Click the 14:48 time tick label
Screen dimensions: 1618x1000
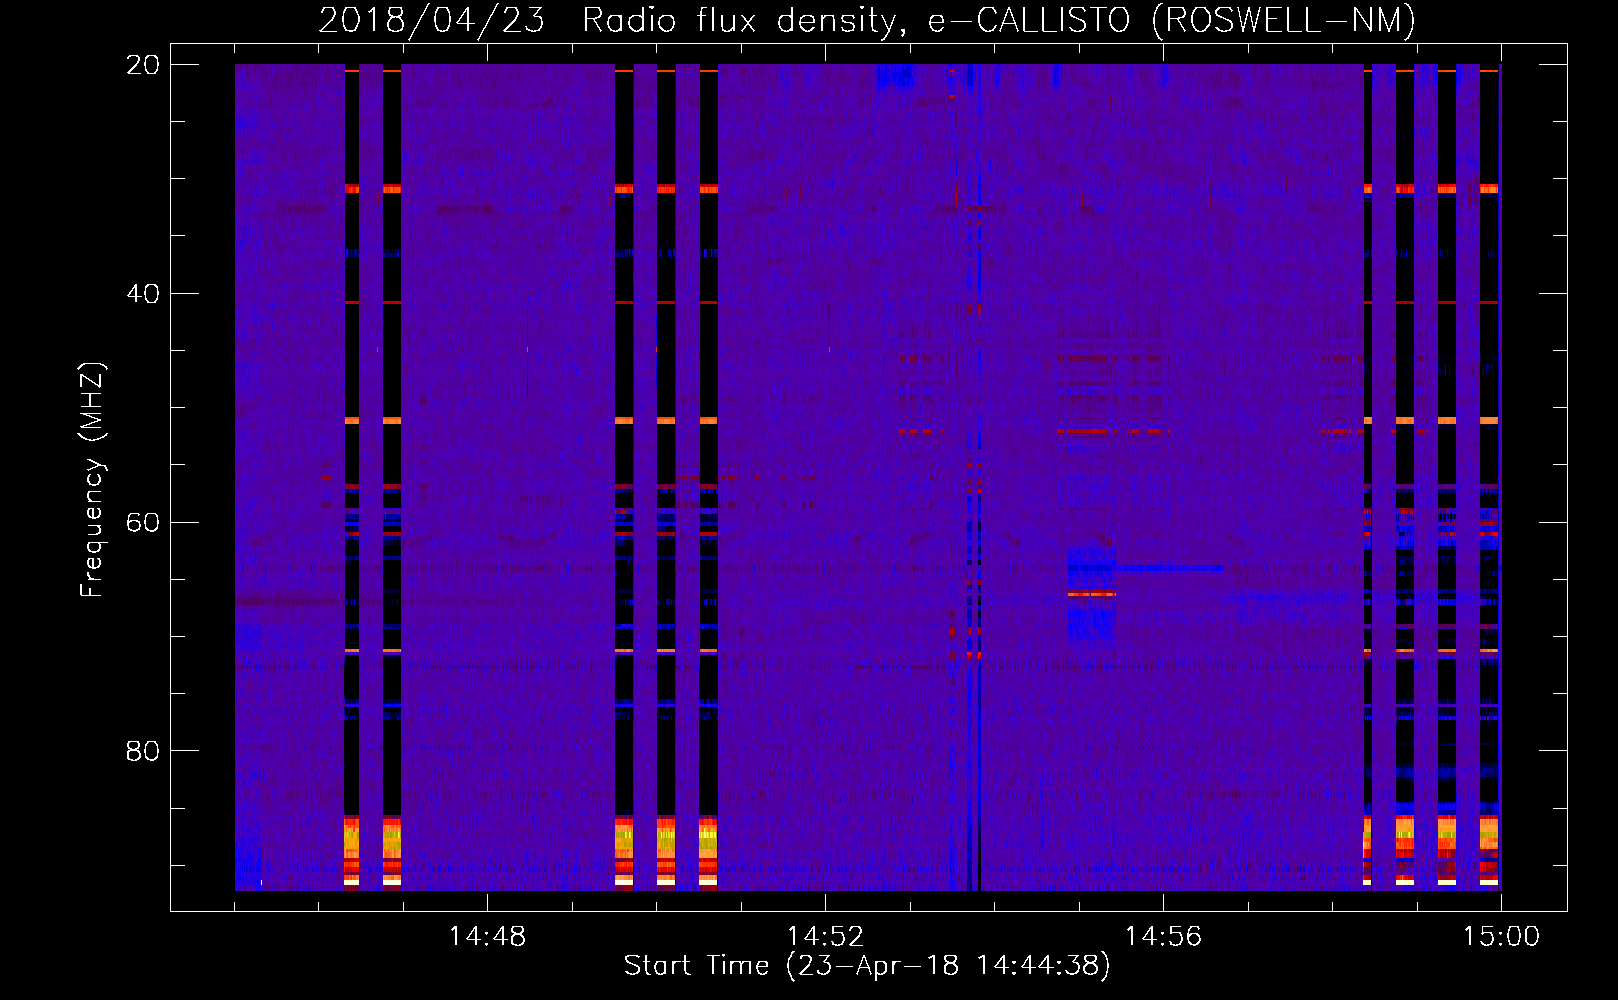(487, 937)
